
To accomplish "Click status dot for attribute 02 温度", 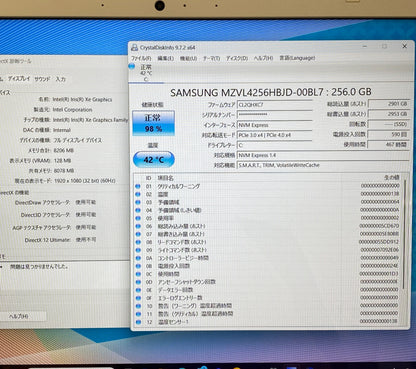I will (138, 194).
